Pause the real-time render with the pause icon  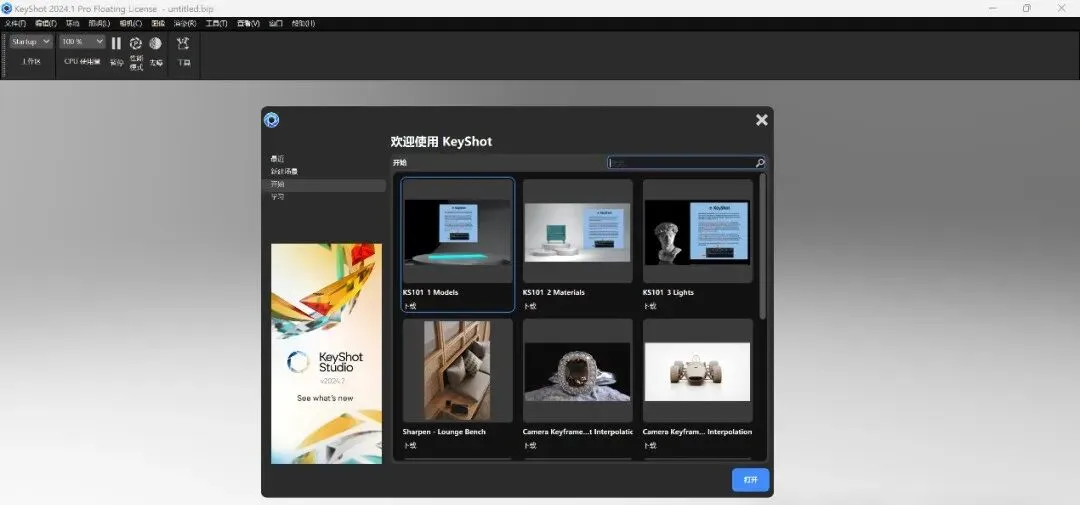pos(116,43)
